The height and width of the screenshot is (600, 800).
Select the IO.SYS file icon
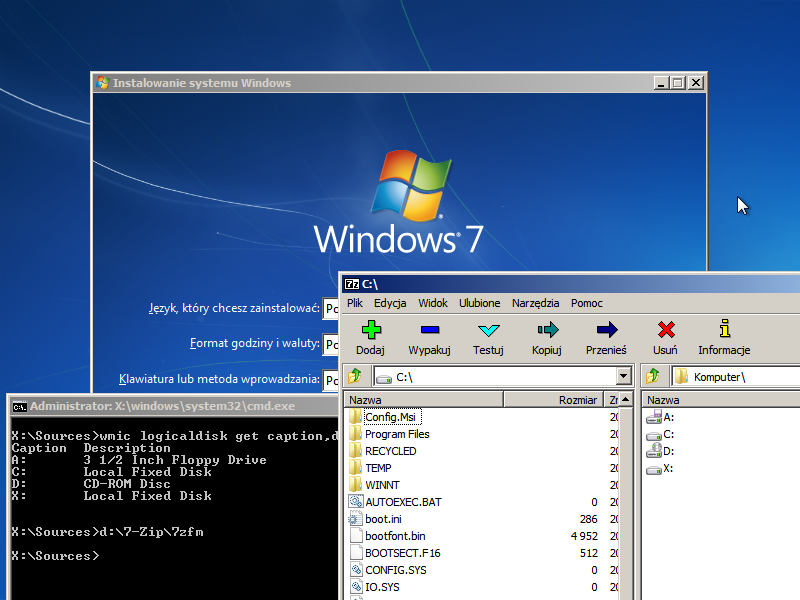(x=356, y=587)
